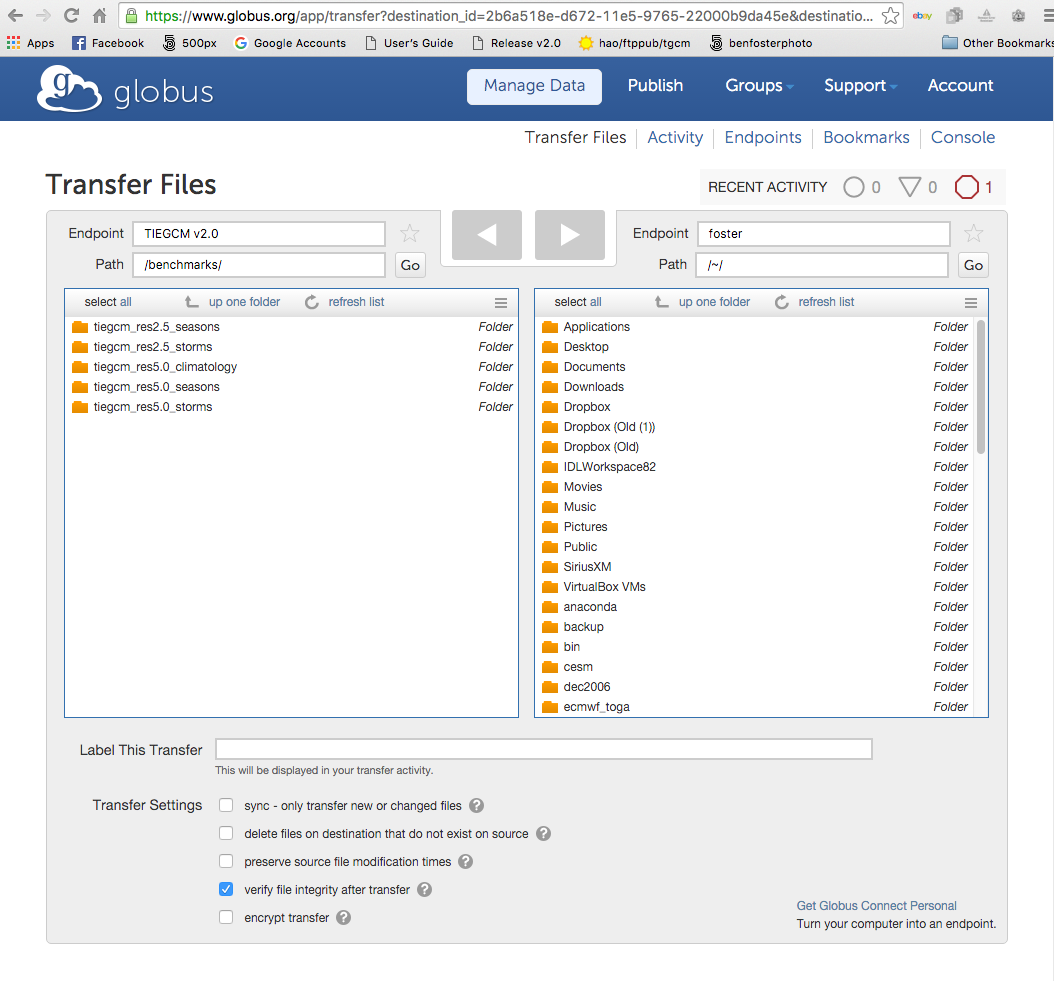Screen dimensions: 1054x981
Task: Open the Get Globus Connect Personal link
Action: [x=876, y=906]
